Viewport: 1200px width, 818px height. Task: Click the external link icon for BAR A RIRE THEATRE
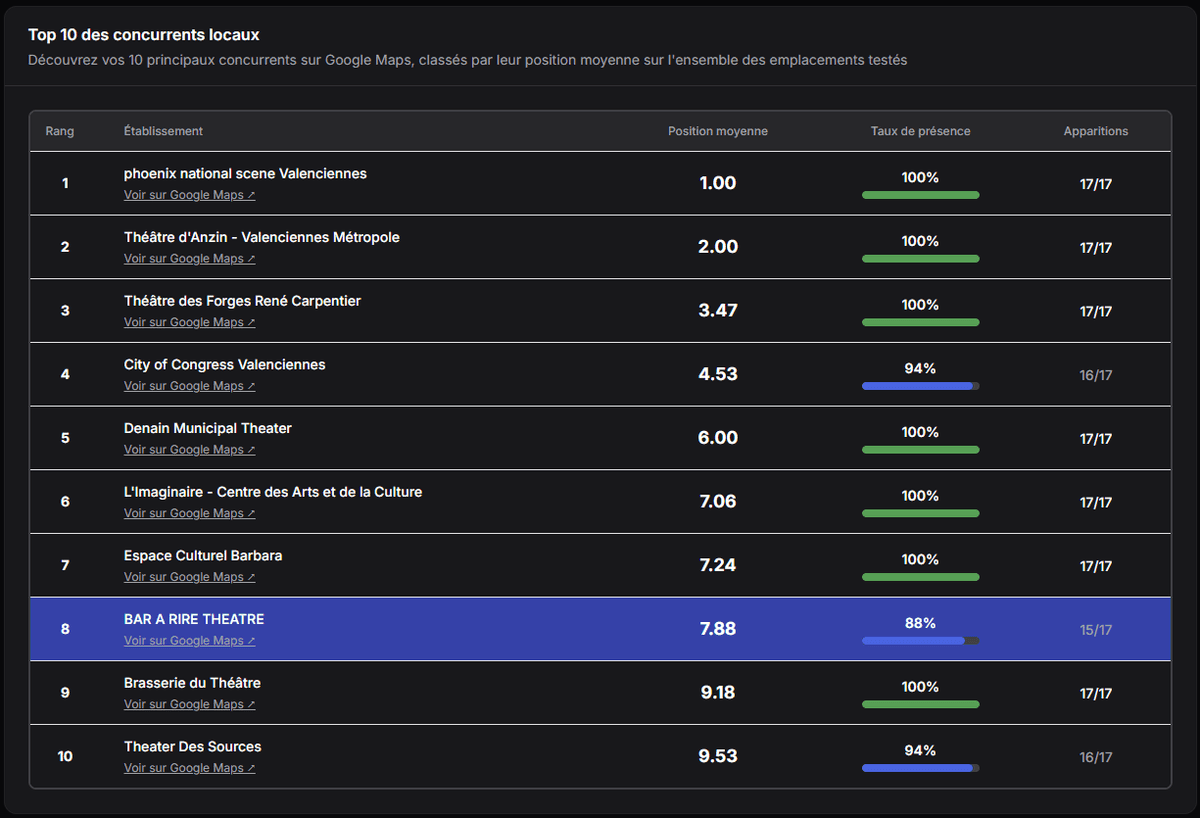click(250, 641)
